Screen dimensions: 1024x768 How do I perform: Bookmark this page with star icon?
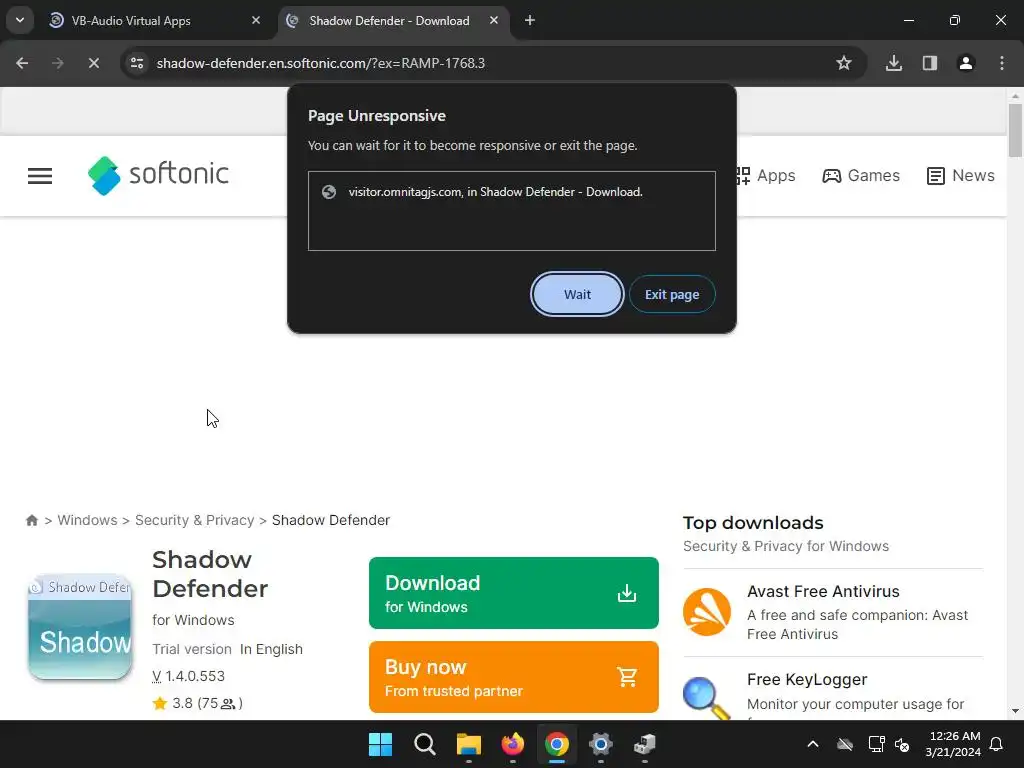[844, 63]
